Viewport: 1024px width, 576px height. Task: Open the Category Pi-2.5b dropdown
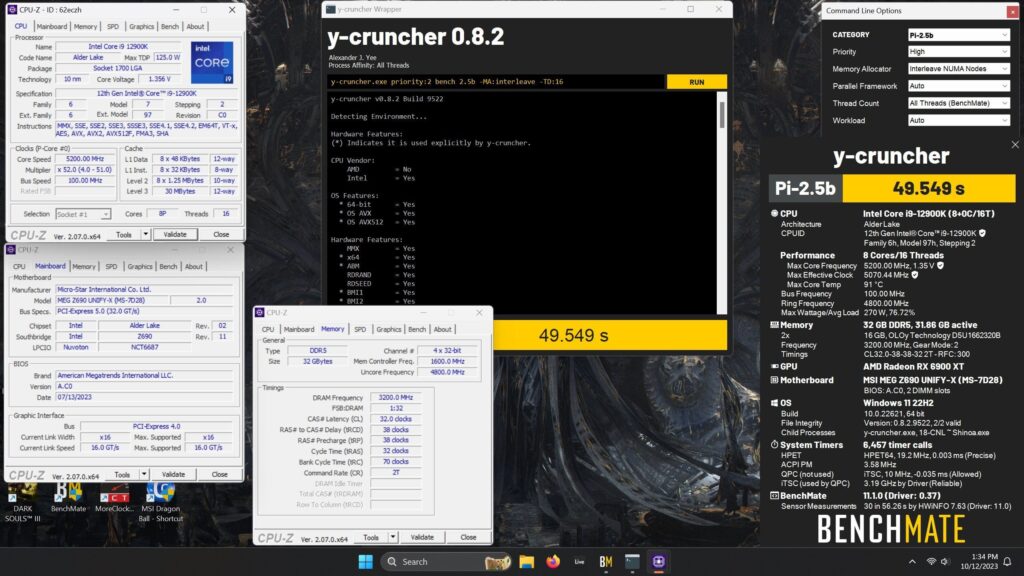point(958,35)
